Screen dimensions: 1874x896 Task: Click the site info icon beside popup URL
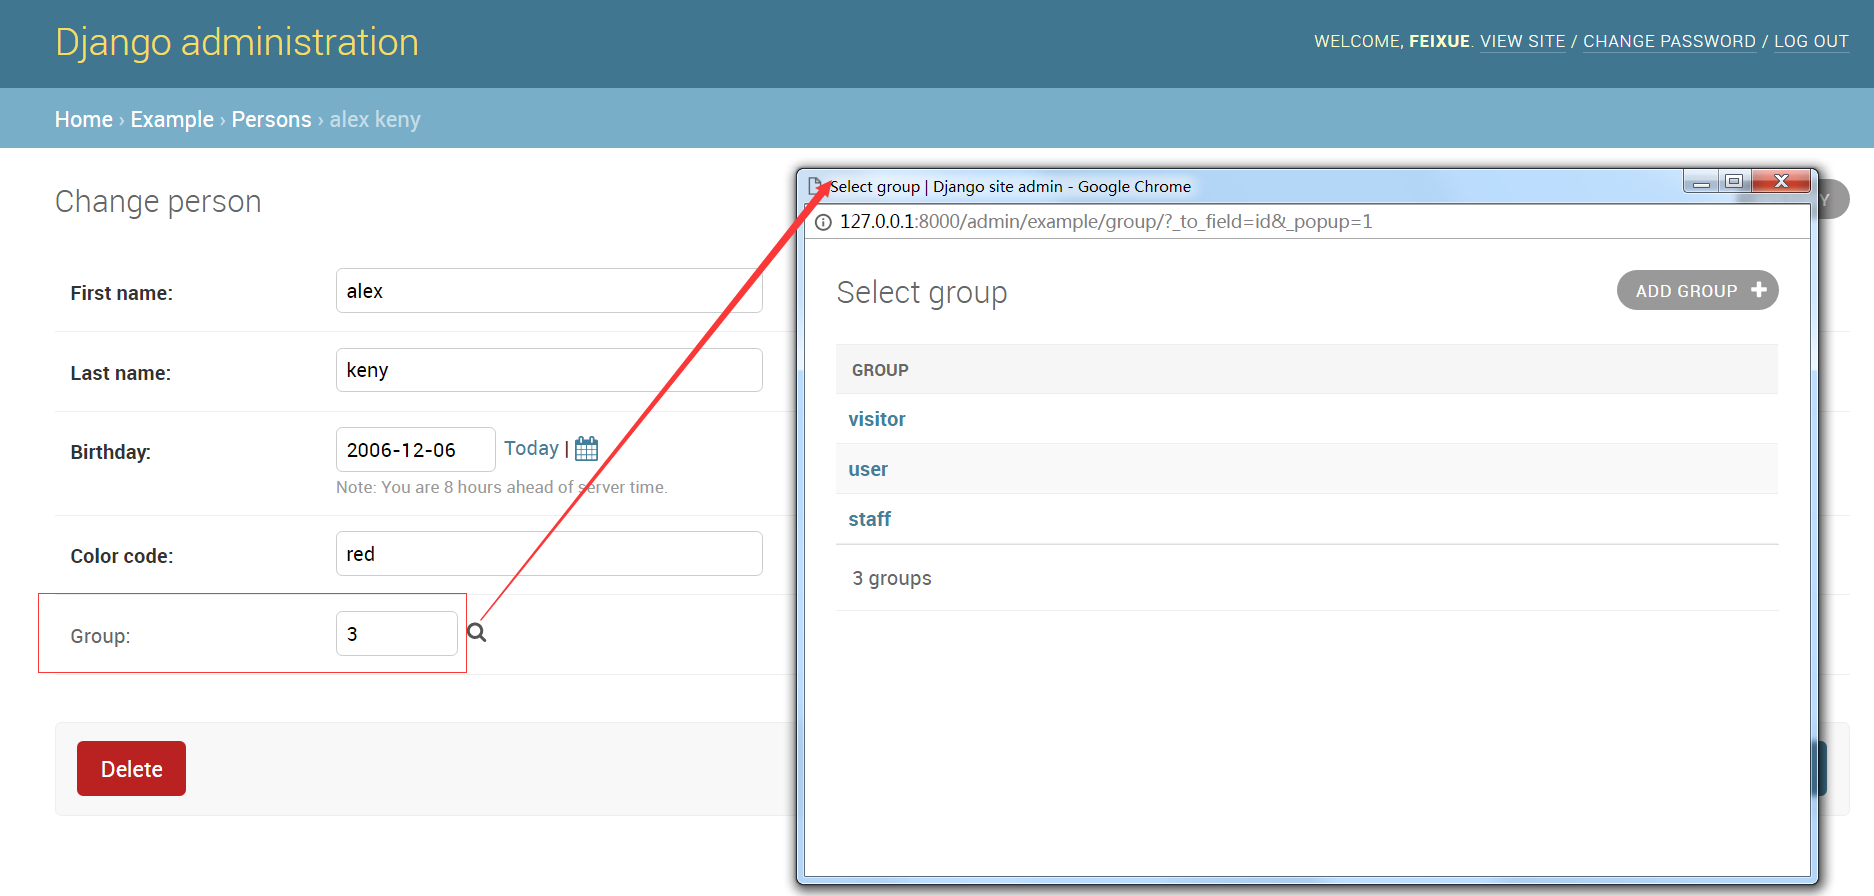click(x=823, y=222)
